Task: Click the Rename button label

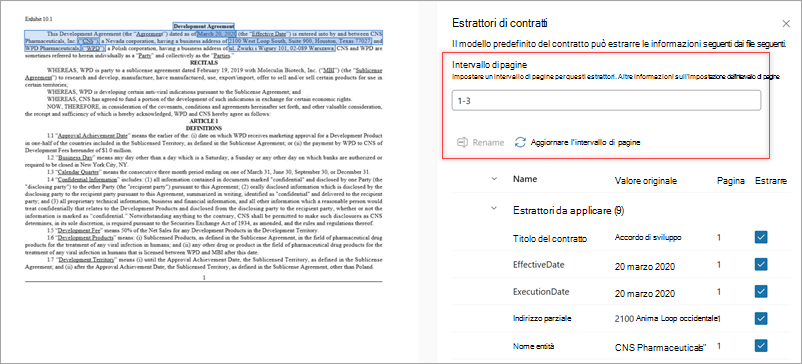Action: tap(488, 143)
